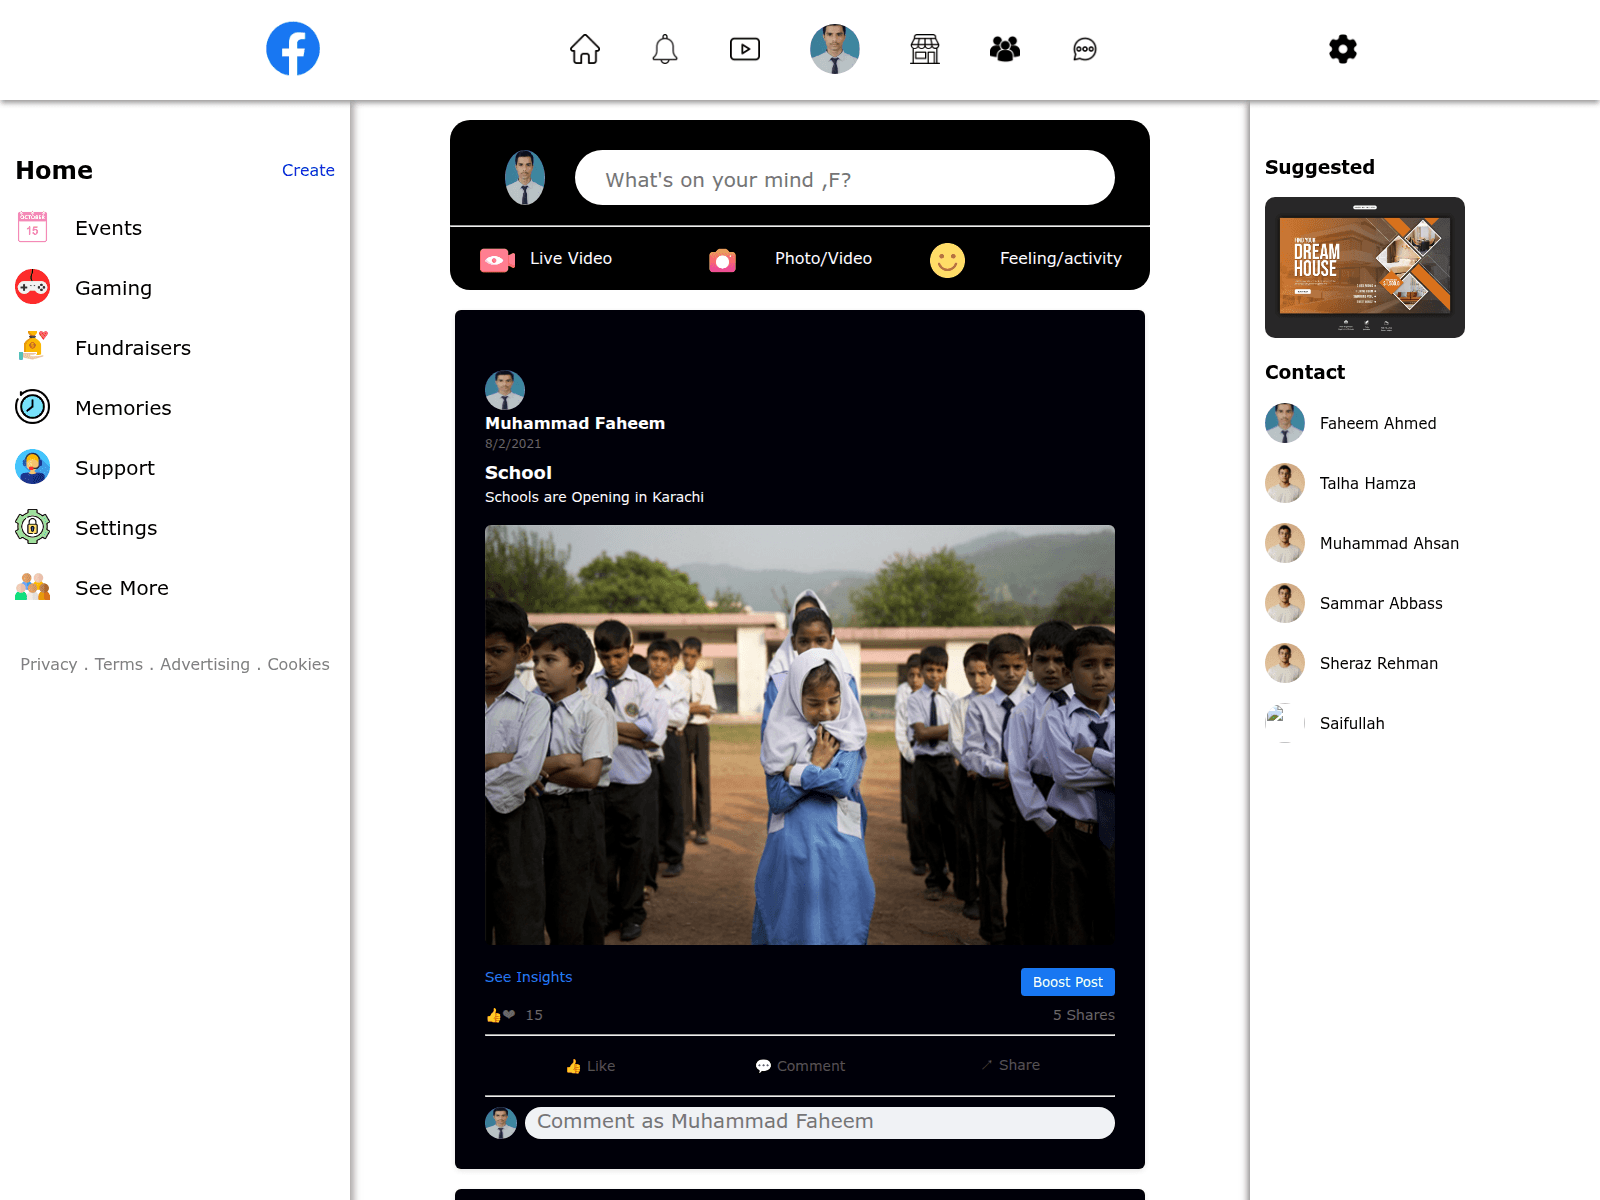
Task: Open See Insights link
Action: [x=529, y=977]
